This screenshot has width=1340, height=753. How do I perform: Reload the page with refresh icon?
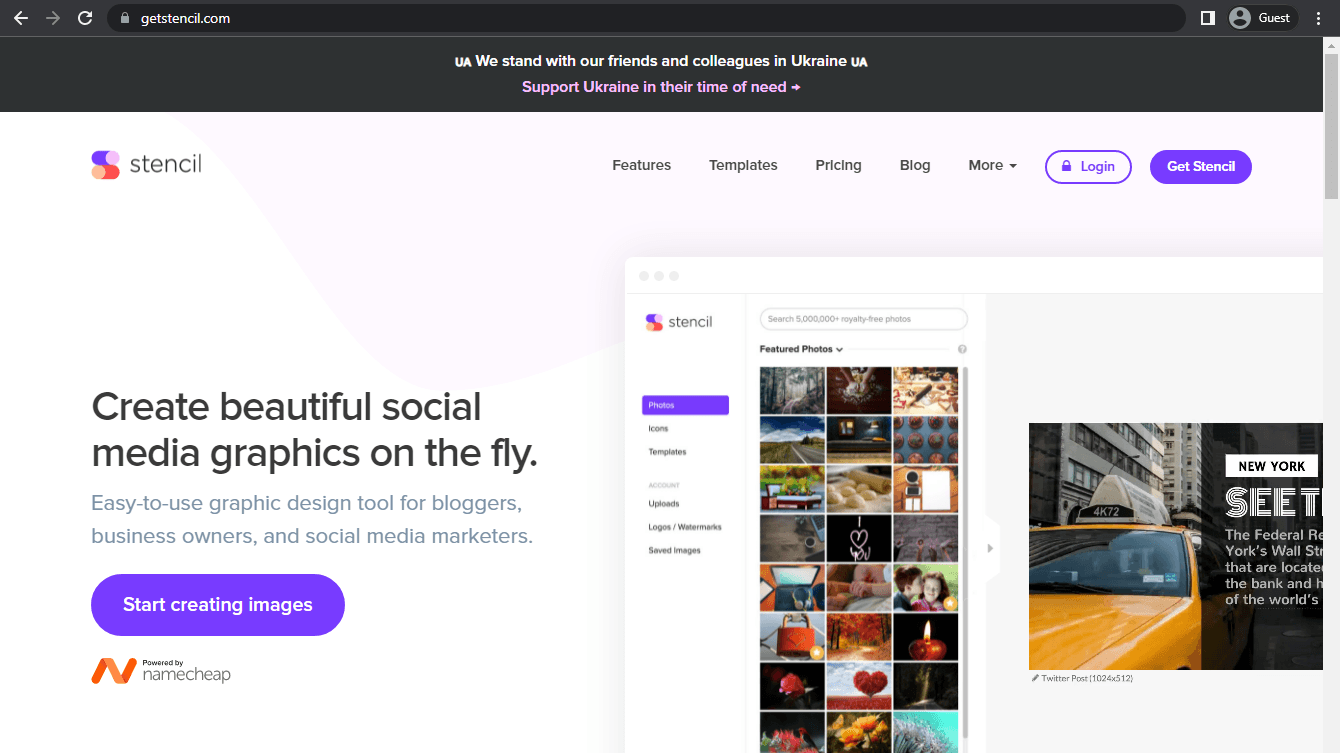(85, 18)
